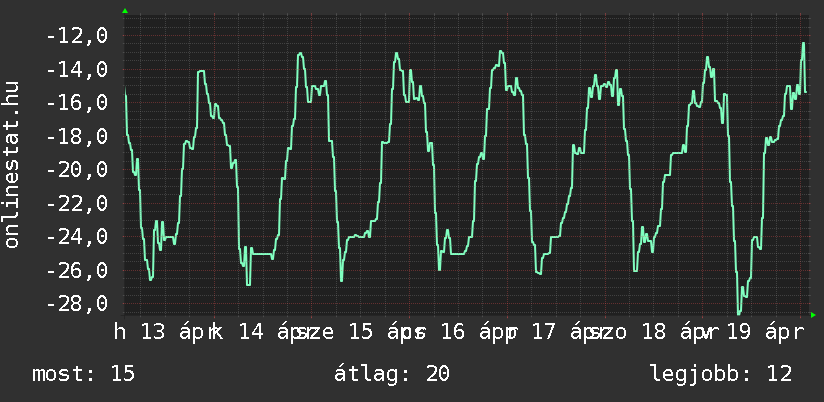Select the "átlag: 20" average text
The height and width of the screenshot is (402, 824).
[x=395, y=374]
